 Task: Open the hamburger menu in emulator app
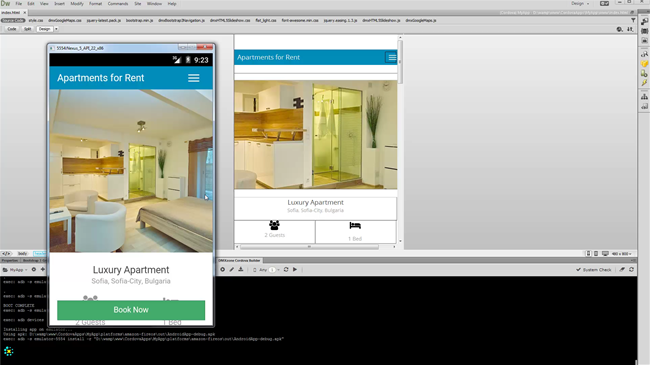194,78
